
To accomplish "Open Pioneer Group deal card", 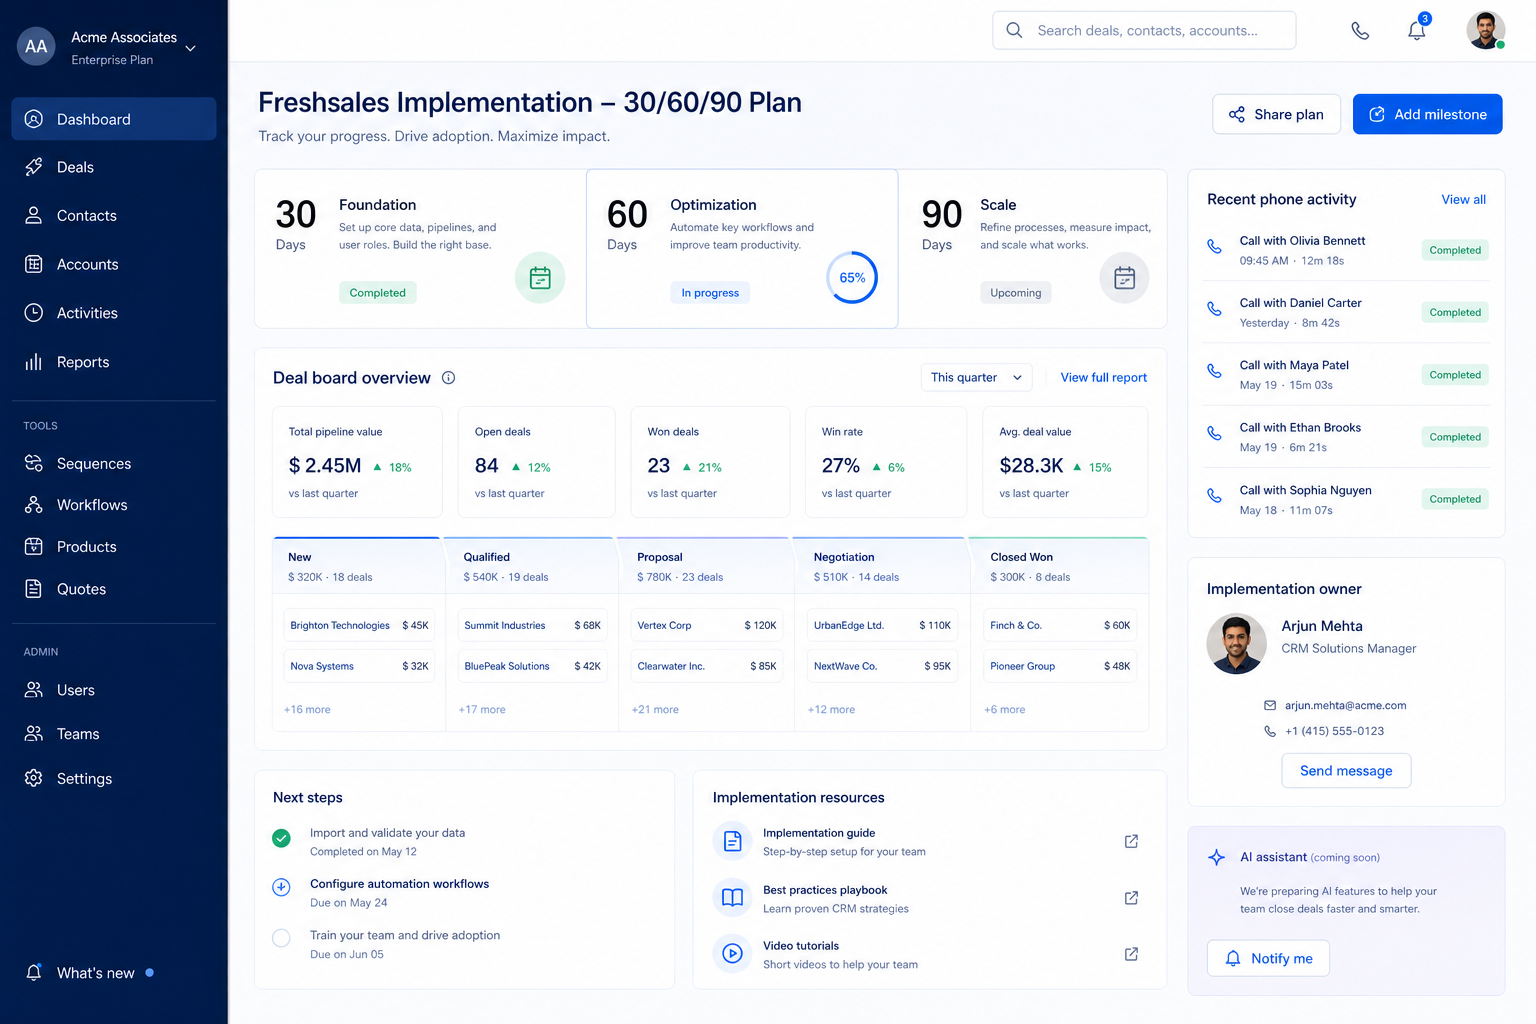I will pos(1060,666).
